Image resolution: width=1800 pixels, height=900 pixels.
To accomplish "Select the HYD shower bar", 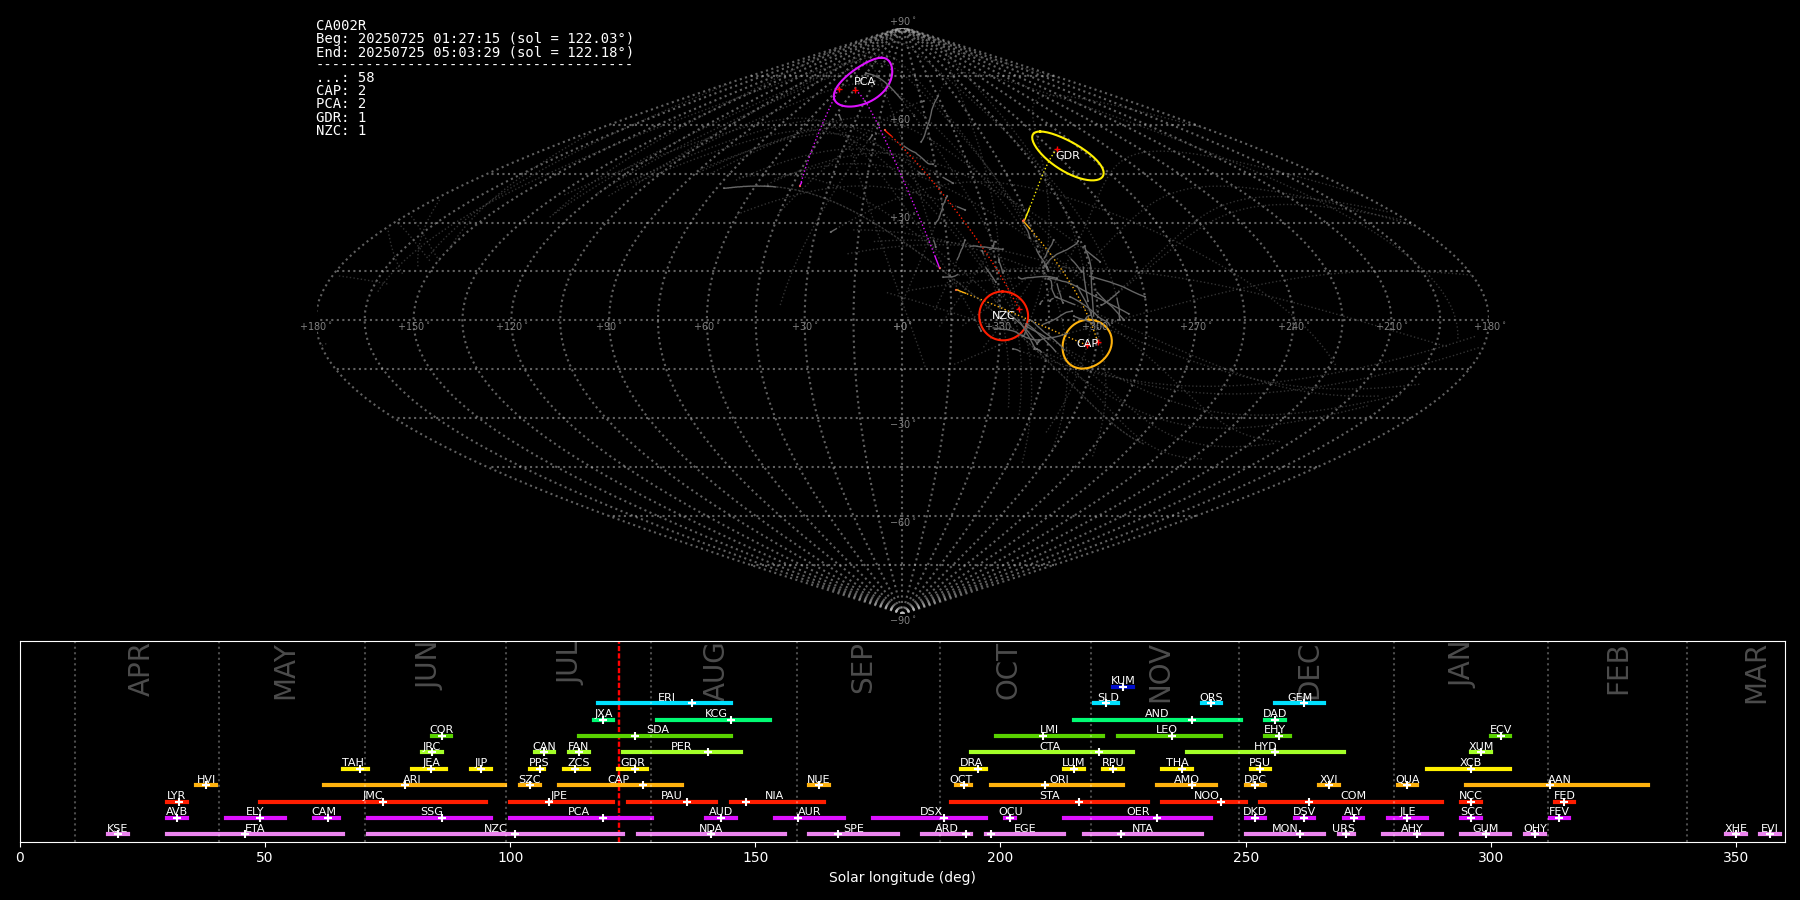I will pos(1265,752).
